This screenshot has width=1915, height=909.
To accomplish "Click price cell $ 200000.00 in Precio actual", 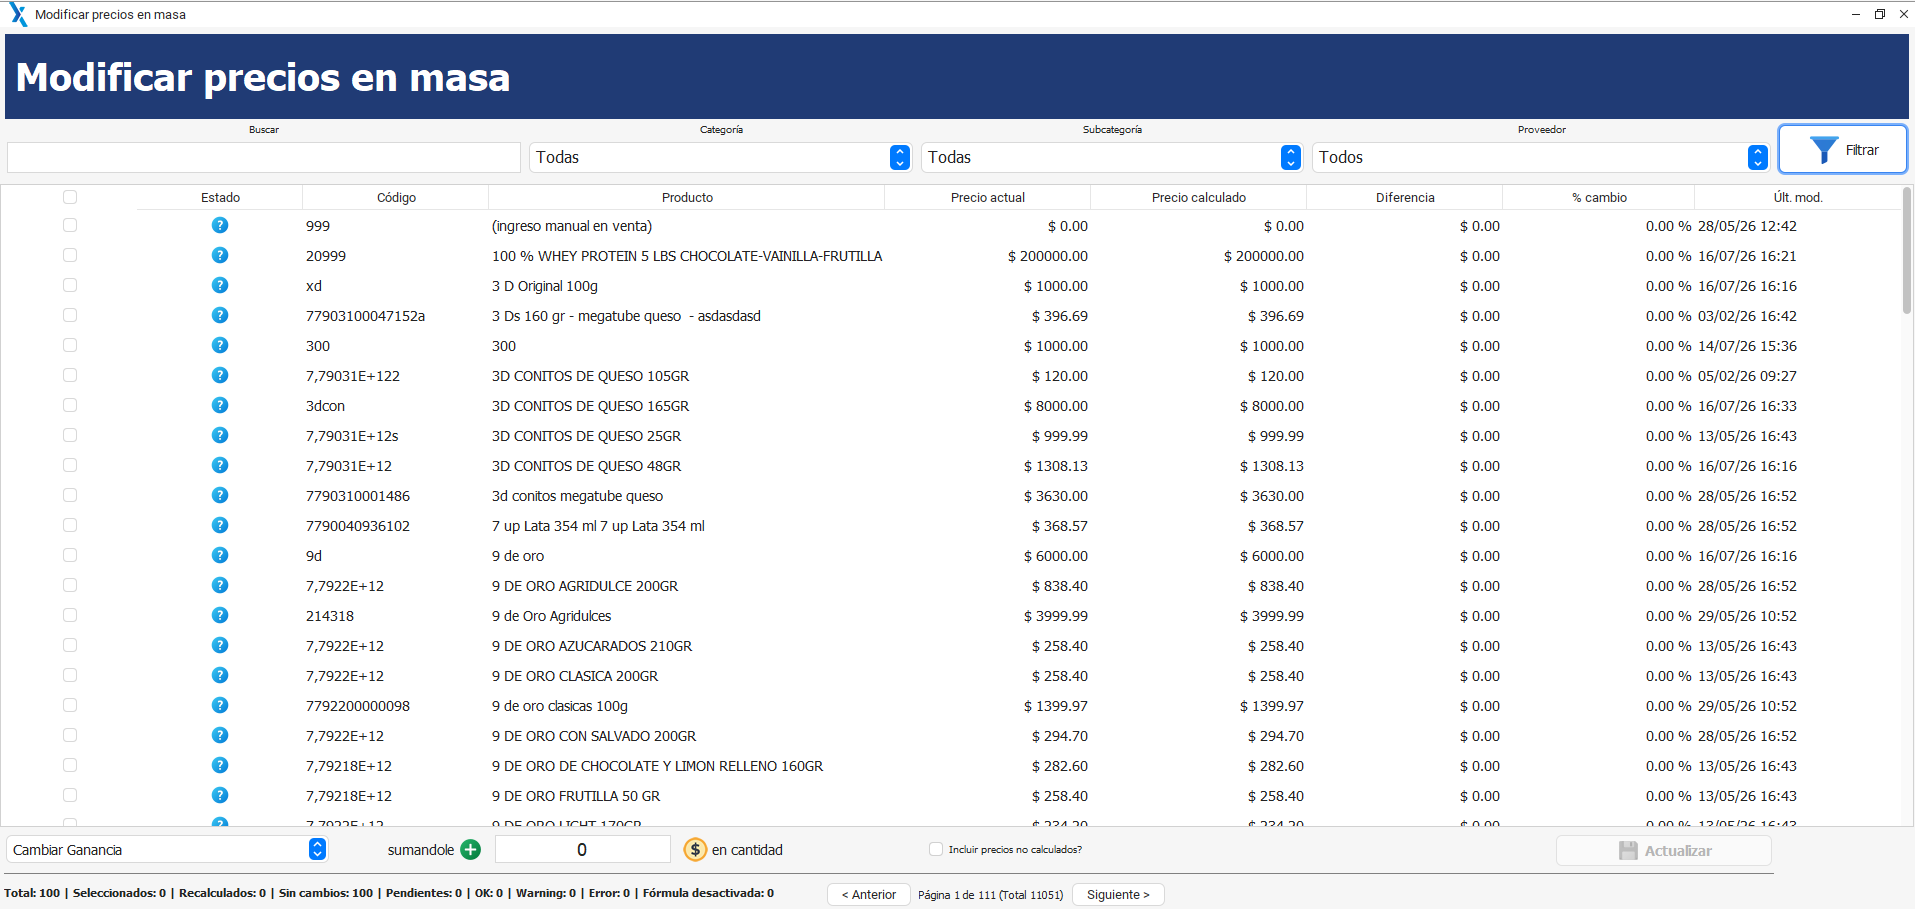I will coord(1048,256).
